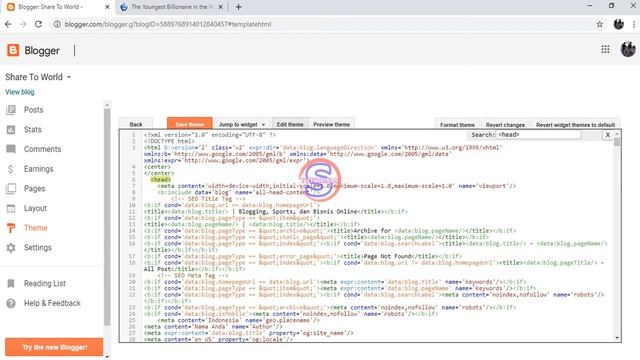
Task: Open Reading List in the sidebar
Action: click(44, 284)
